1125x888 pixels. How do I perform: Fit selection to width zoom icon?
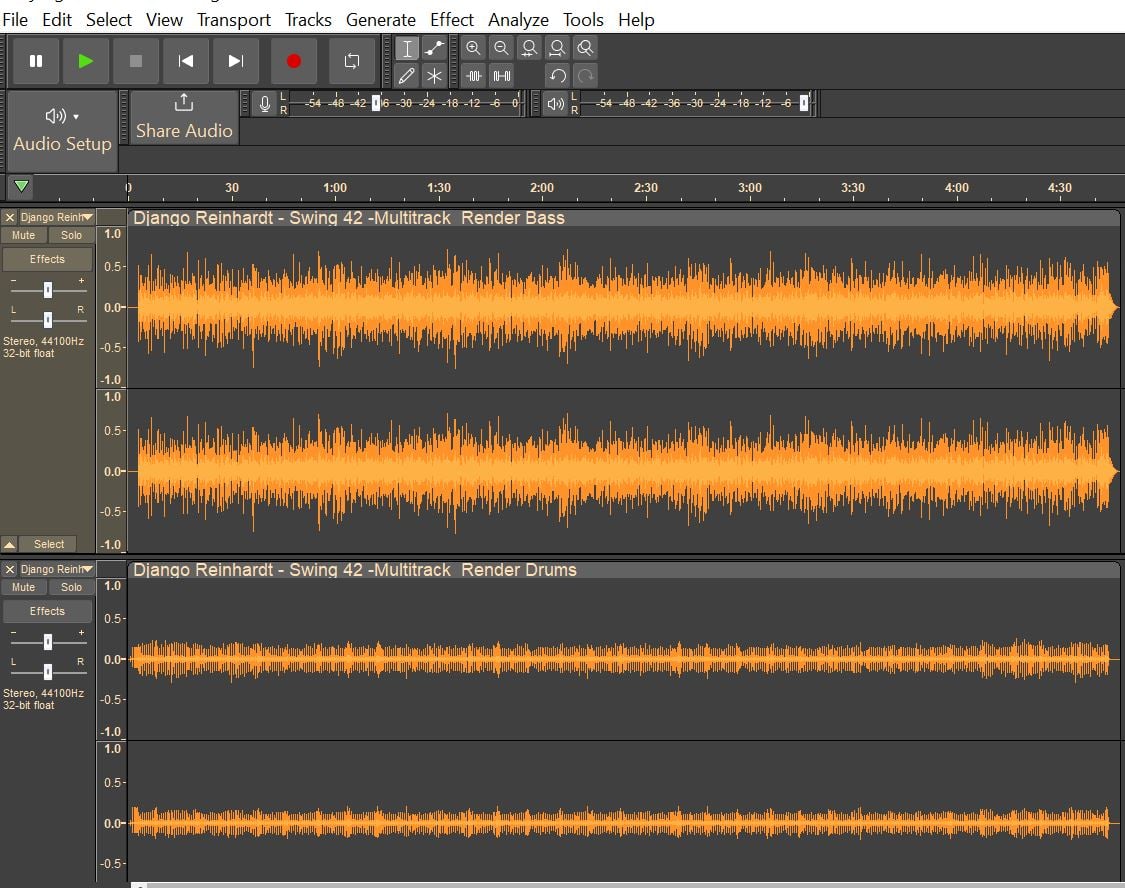coord(529,48)
